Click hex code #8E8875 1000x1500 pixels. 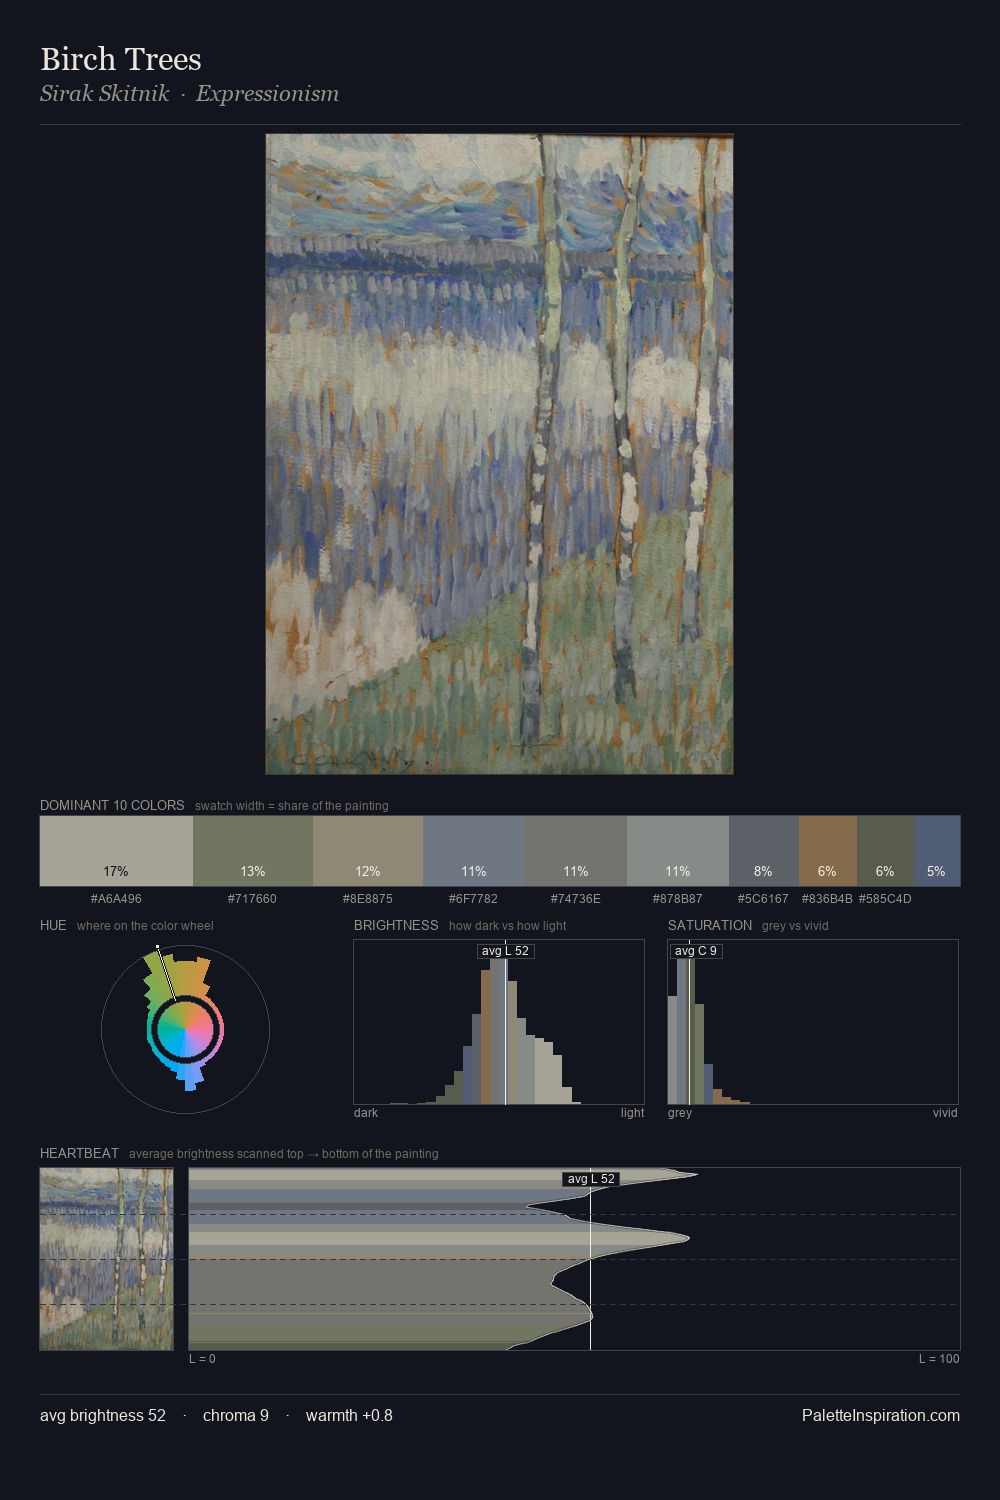(368, 899)
